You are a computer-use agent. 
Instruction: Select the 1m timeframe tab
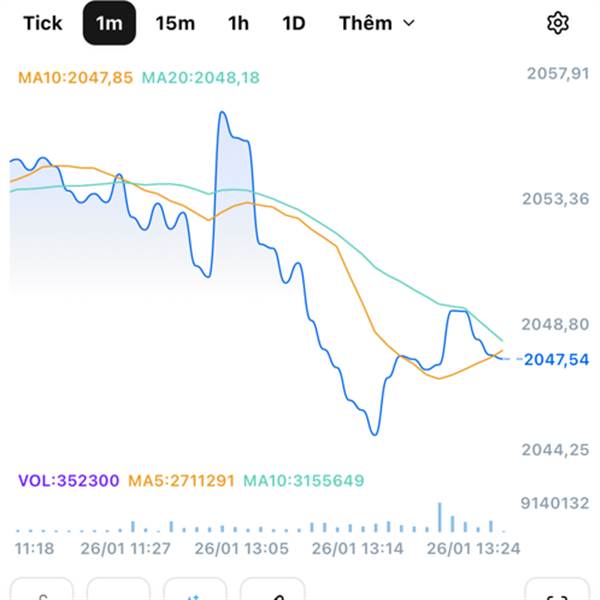click(108, 23)
